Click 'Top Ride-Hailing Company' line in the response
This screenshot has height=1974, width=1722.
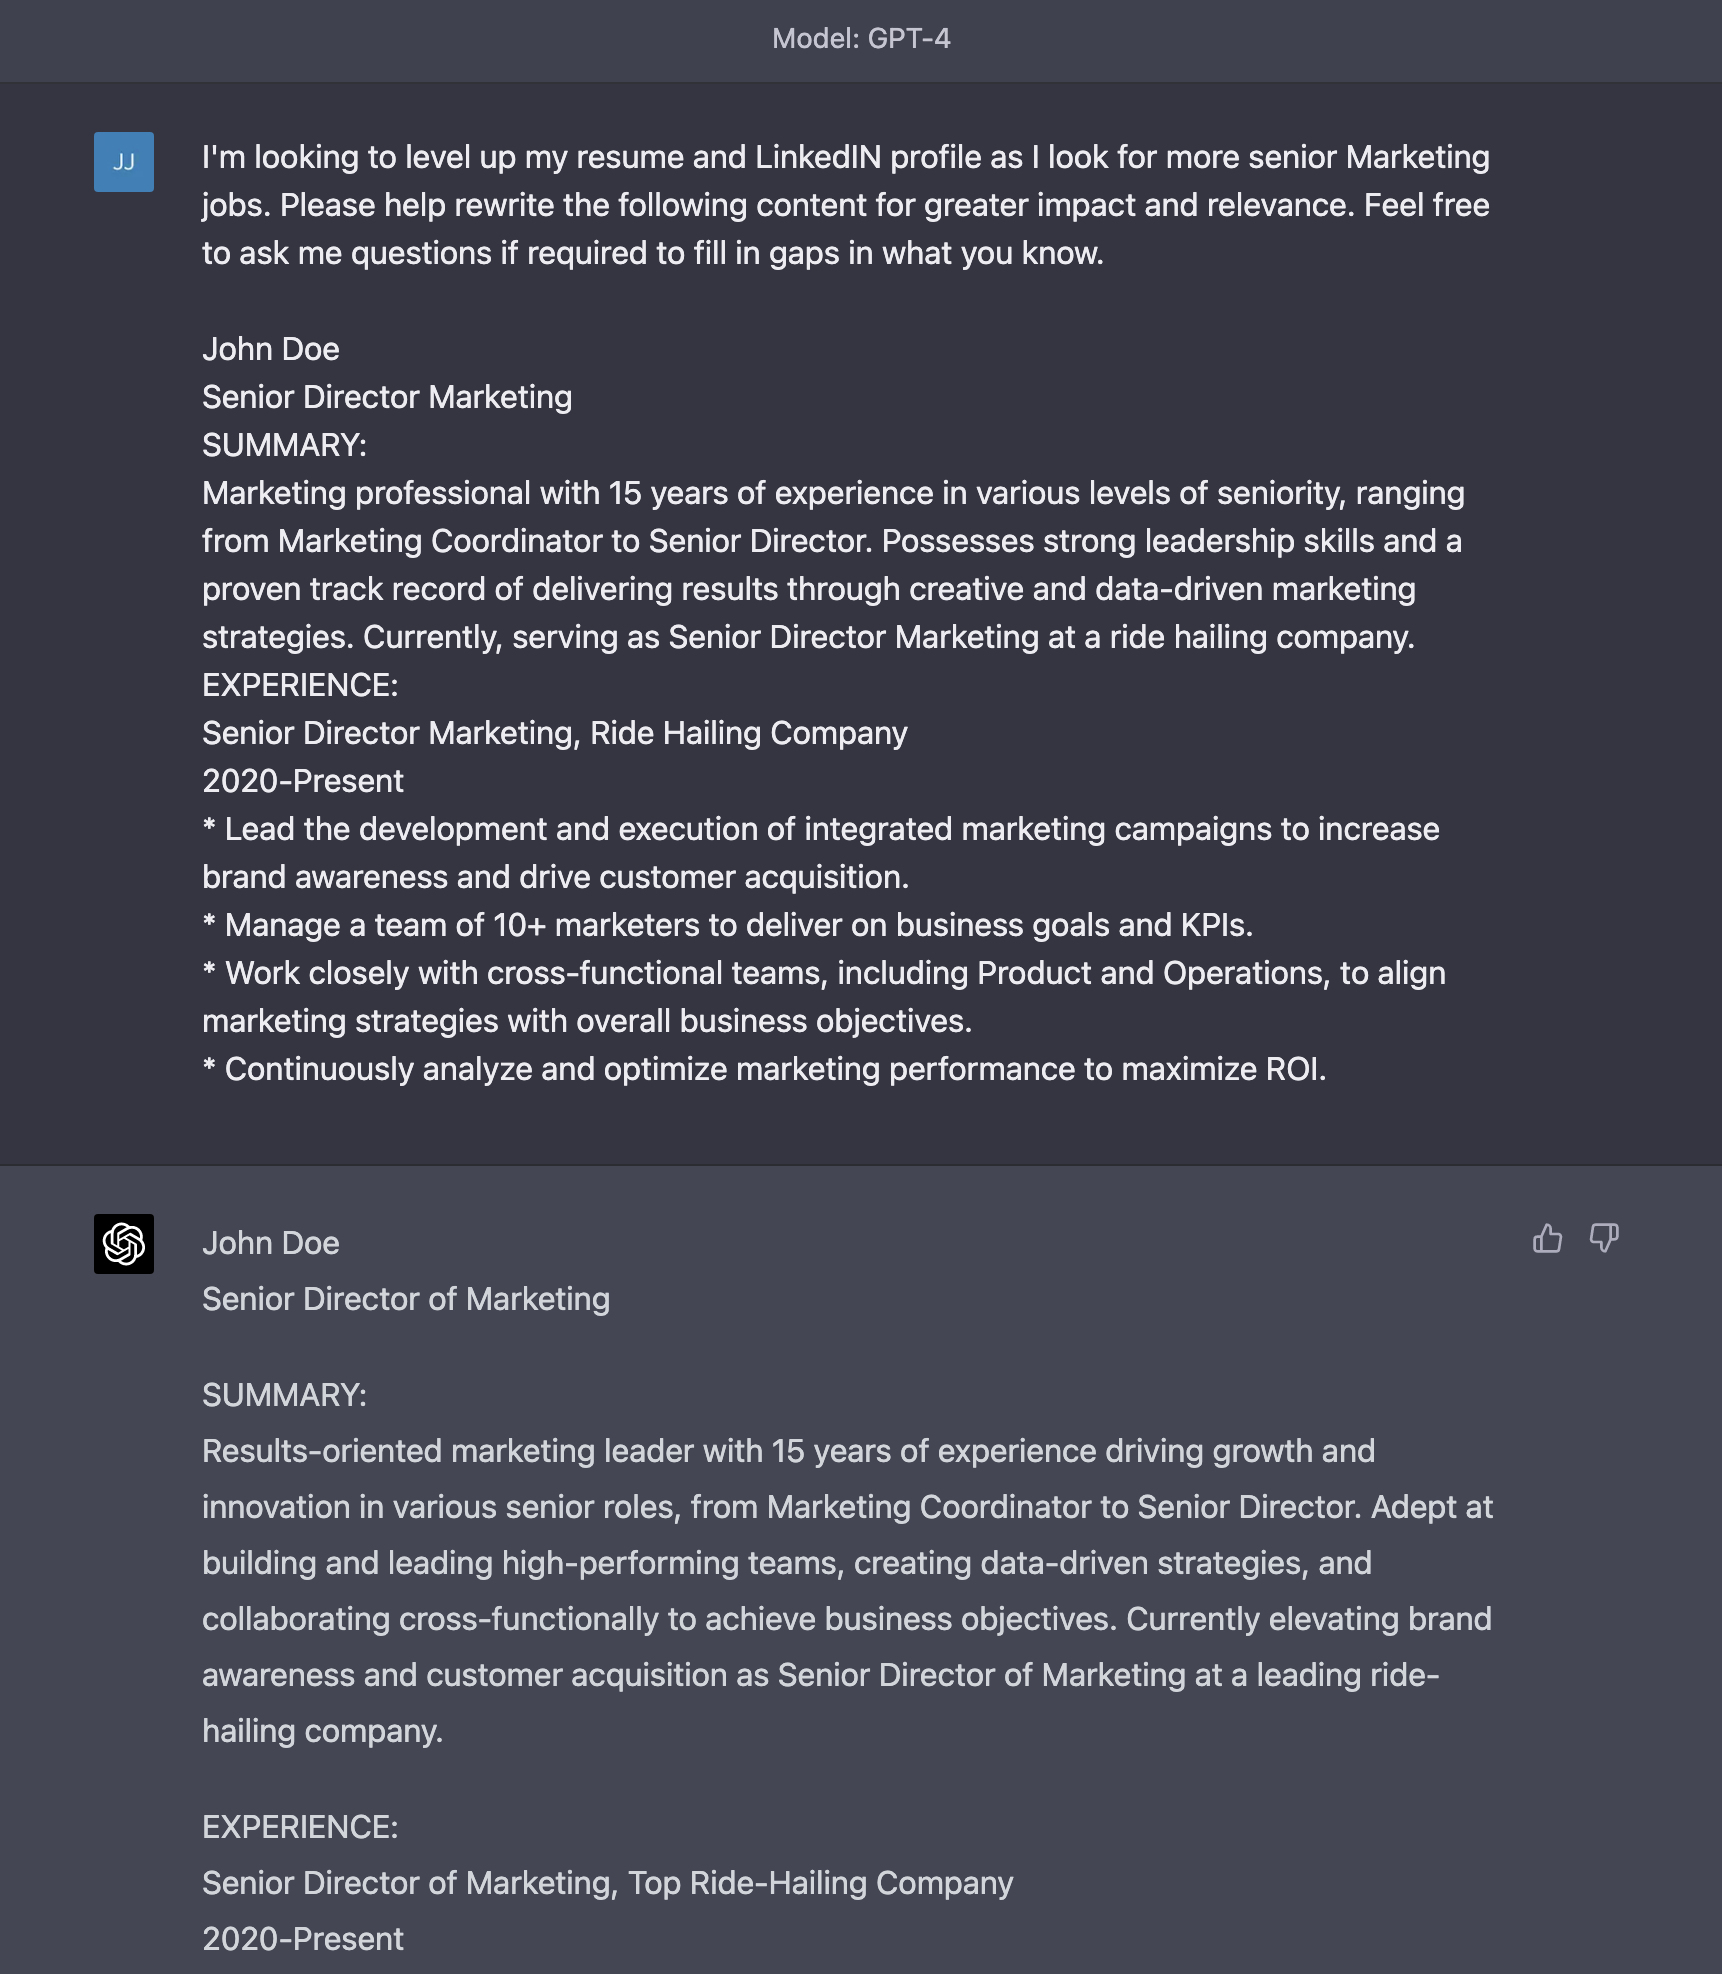pos(608,1883)
